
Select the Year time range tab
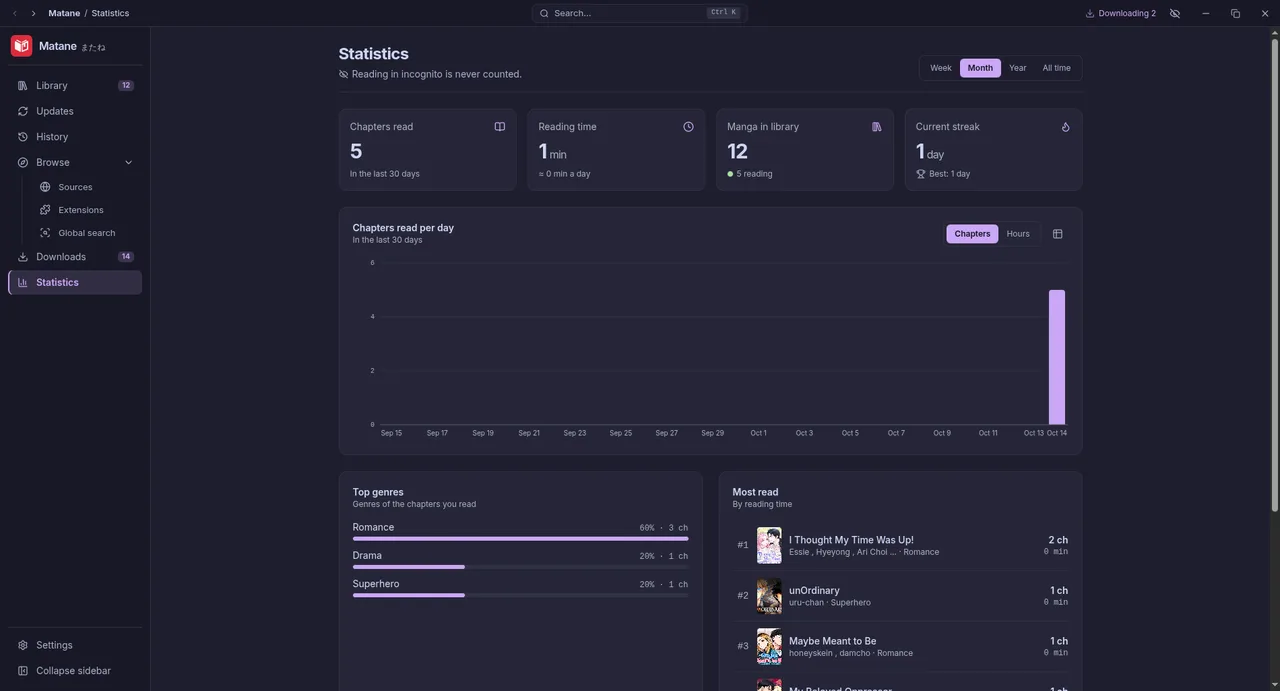click(x=1018, y=68)
